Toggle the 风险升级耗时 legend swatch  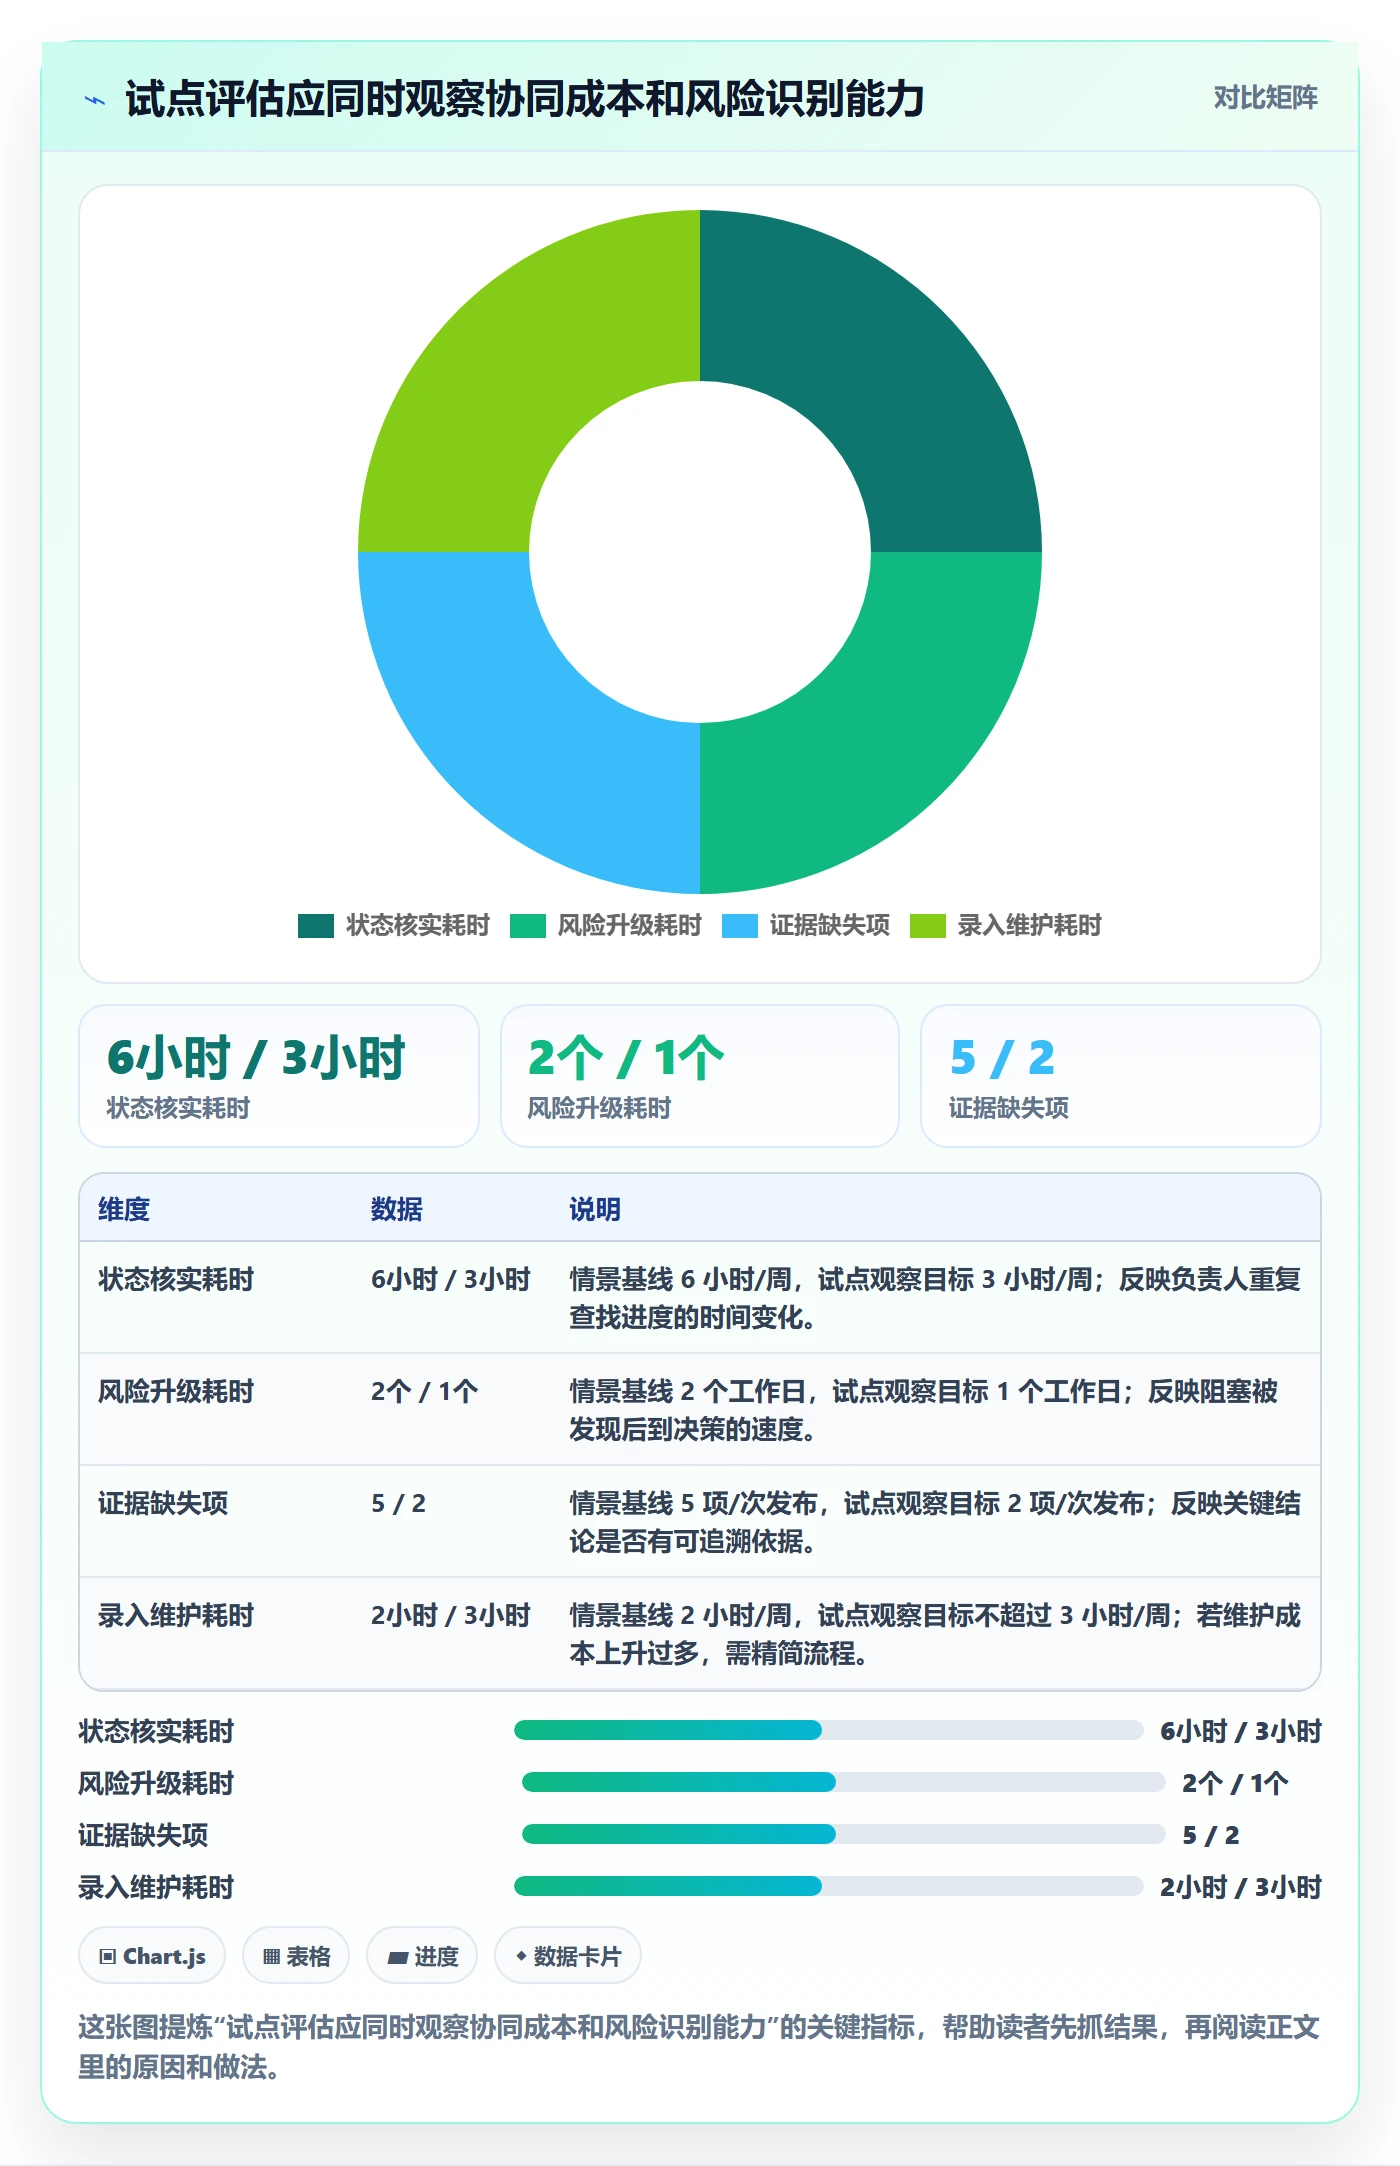coord(528,926)
